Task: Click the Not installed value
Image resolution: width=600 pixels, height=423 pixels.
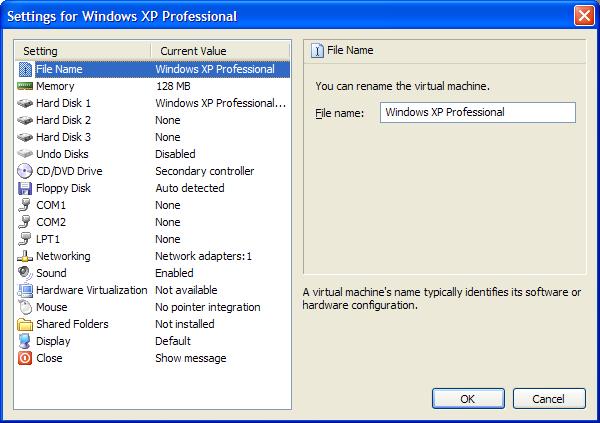Action: pos(185,324)
